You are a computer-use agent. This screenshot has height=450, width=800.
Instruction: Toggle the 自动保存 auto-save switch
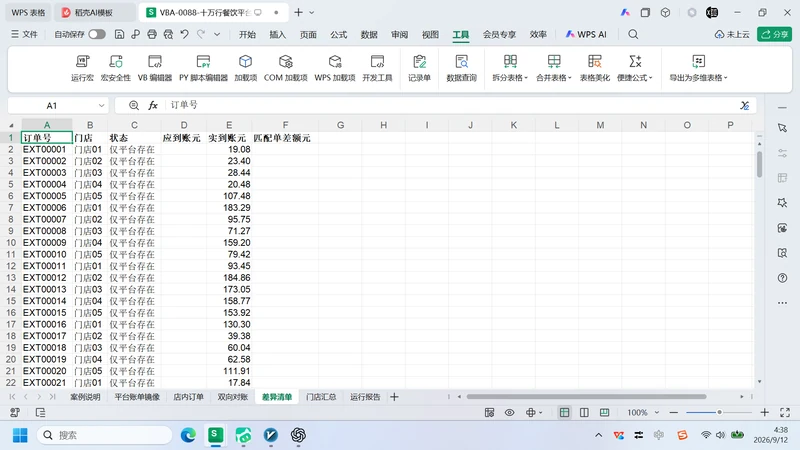point(97,34)
